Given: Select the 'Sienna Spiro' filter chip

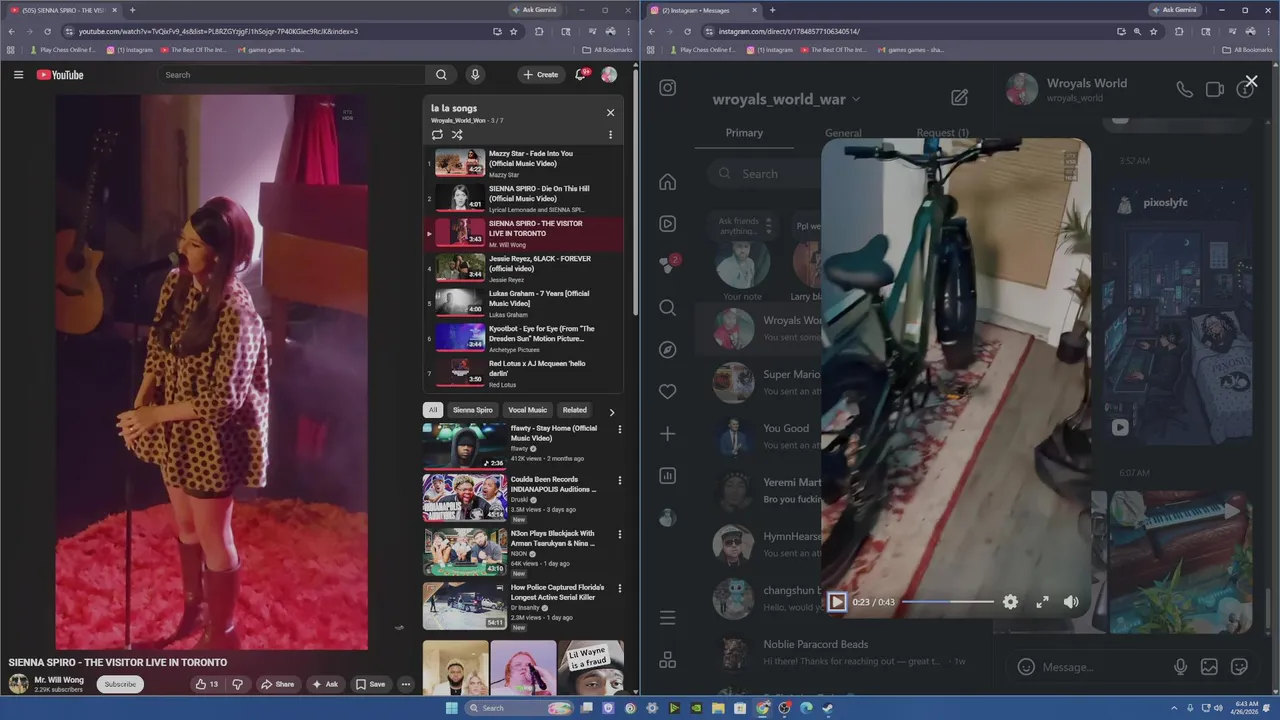Looking at the screenshot, I should pyautogui.click(x=472, y=410).
